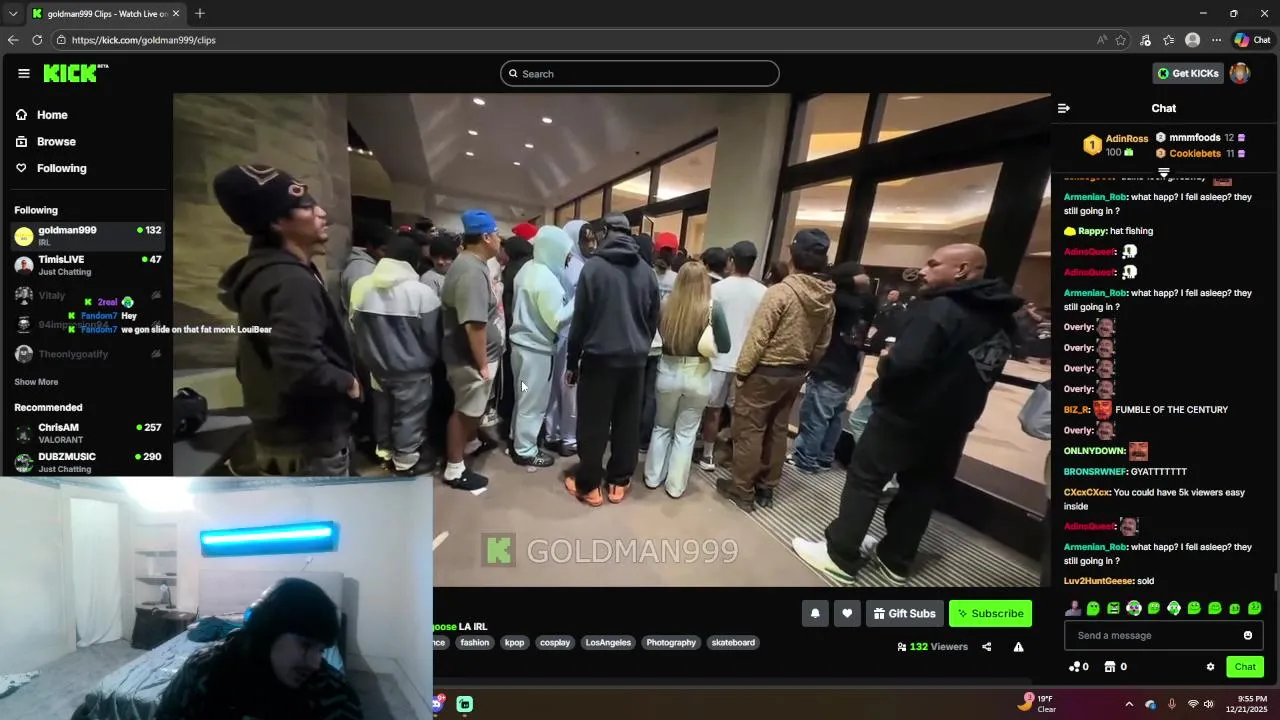The height and width of the screenshot is (720, 1280).
Task: Click mmmfoods in gift leaderboard
Action: [x=1195, y=138]
